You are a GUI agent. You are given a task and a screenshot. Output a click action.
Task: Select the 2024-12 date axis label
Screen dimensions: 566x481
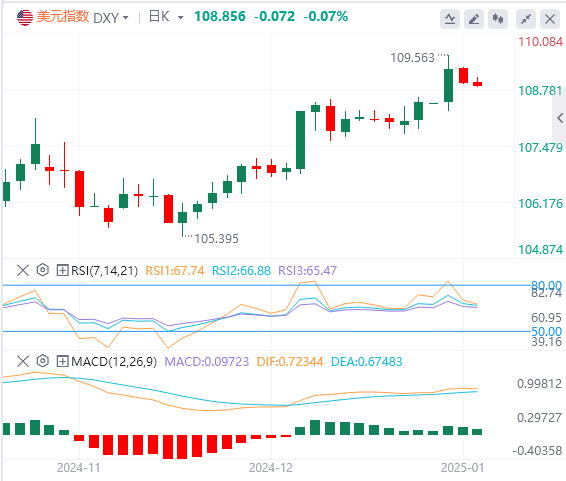point(271,468)
